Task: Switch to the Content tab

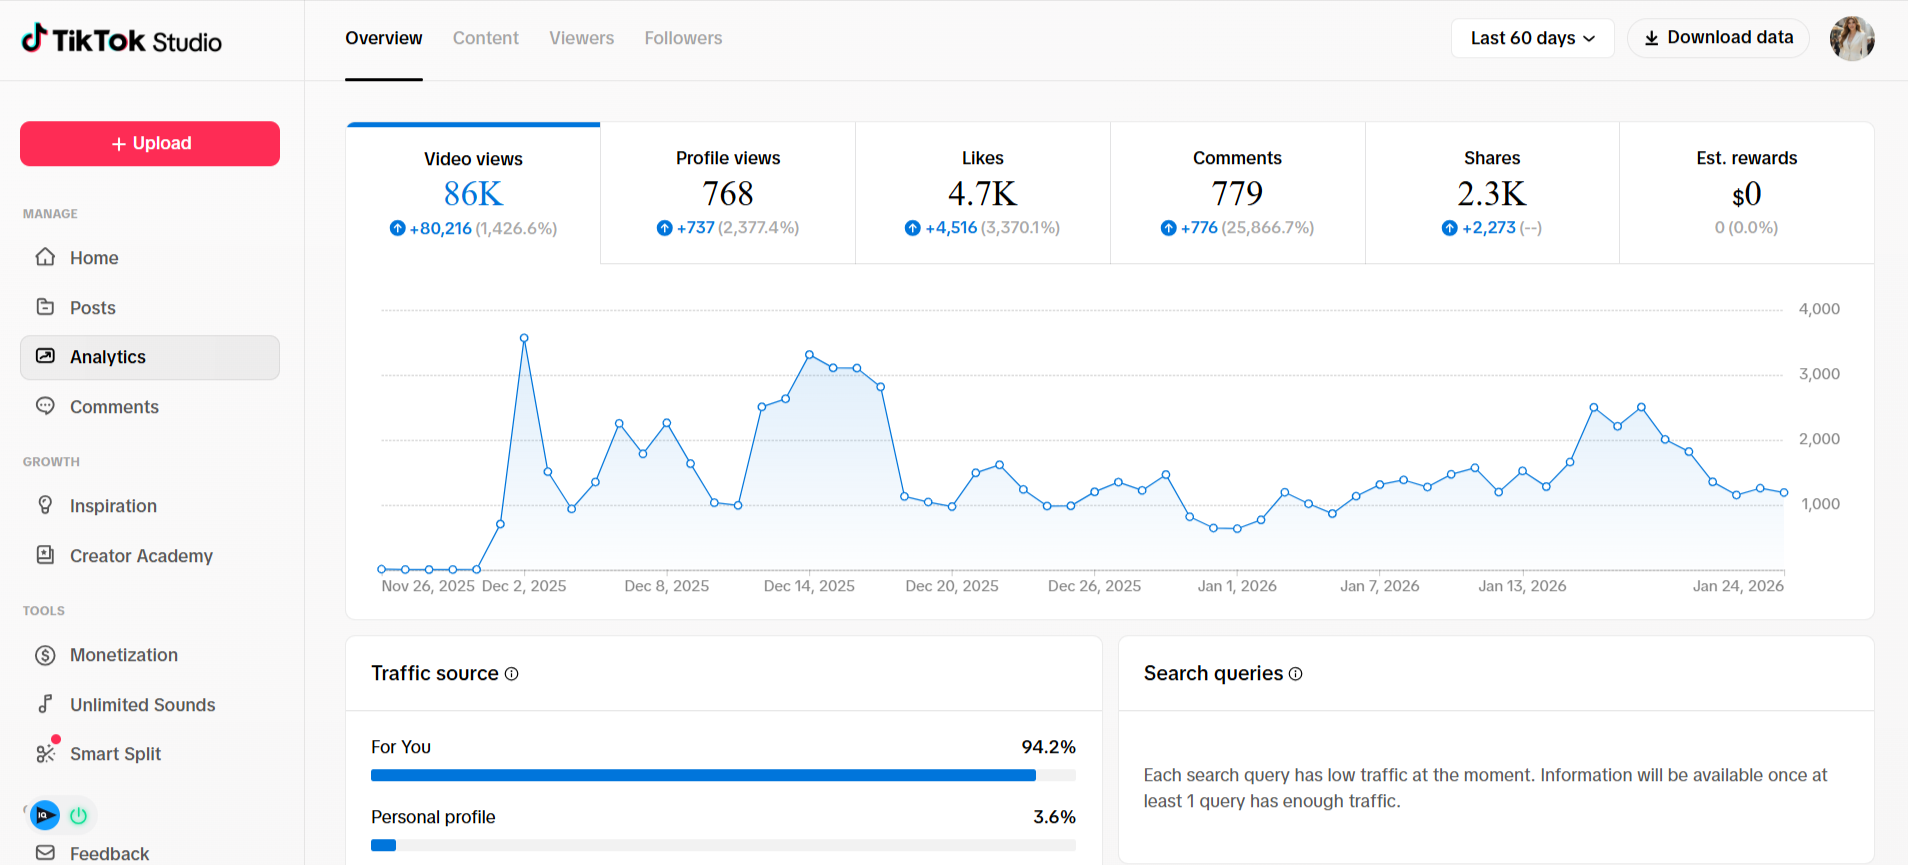Action: pos(485,38)
